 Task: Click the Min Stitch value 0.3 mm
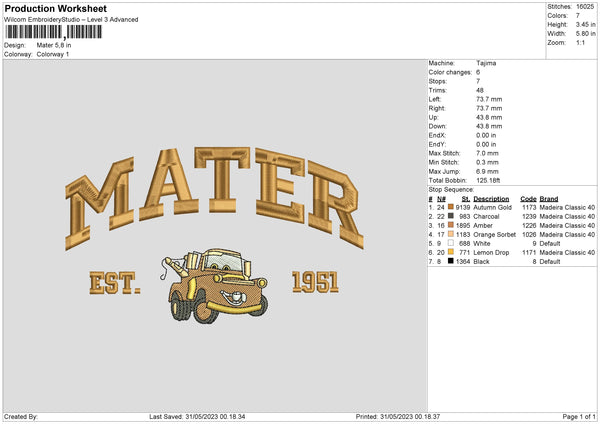[487, 162]
